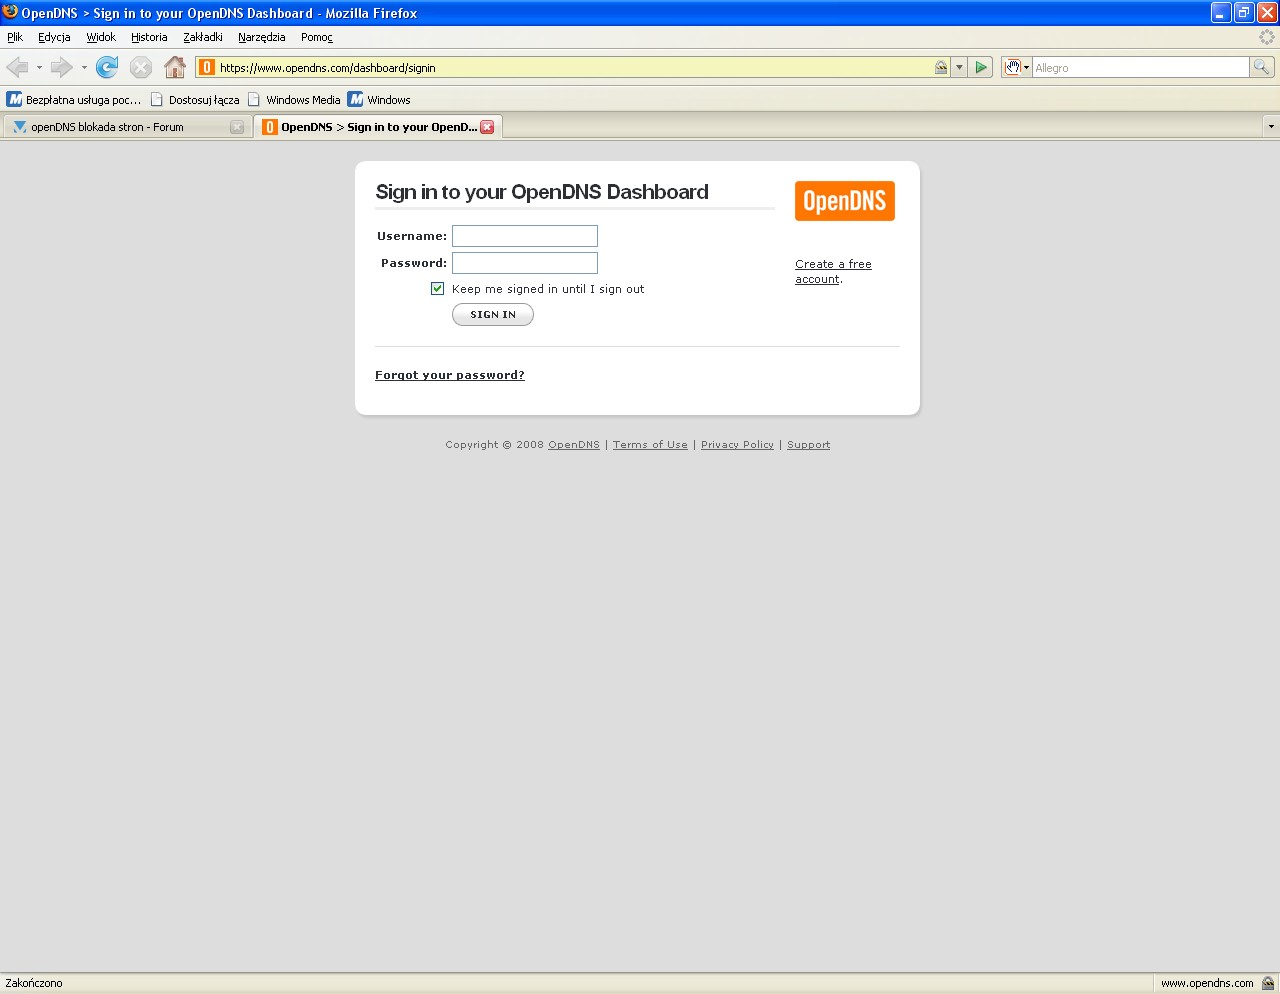Open the Zakładki menu

tap(203, 37)
